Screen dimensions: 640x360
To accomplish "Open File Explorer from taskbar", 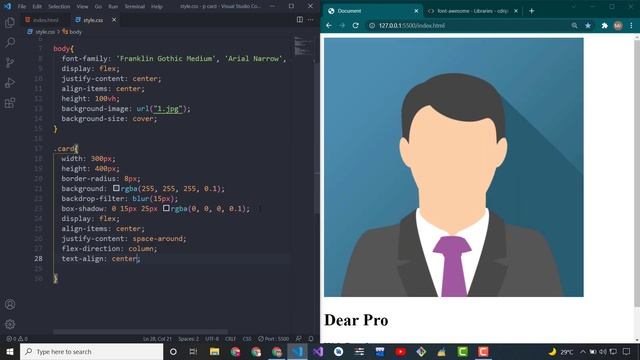I will (214, 351).
